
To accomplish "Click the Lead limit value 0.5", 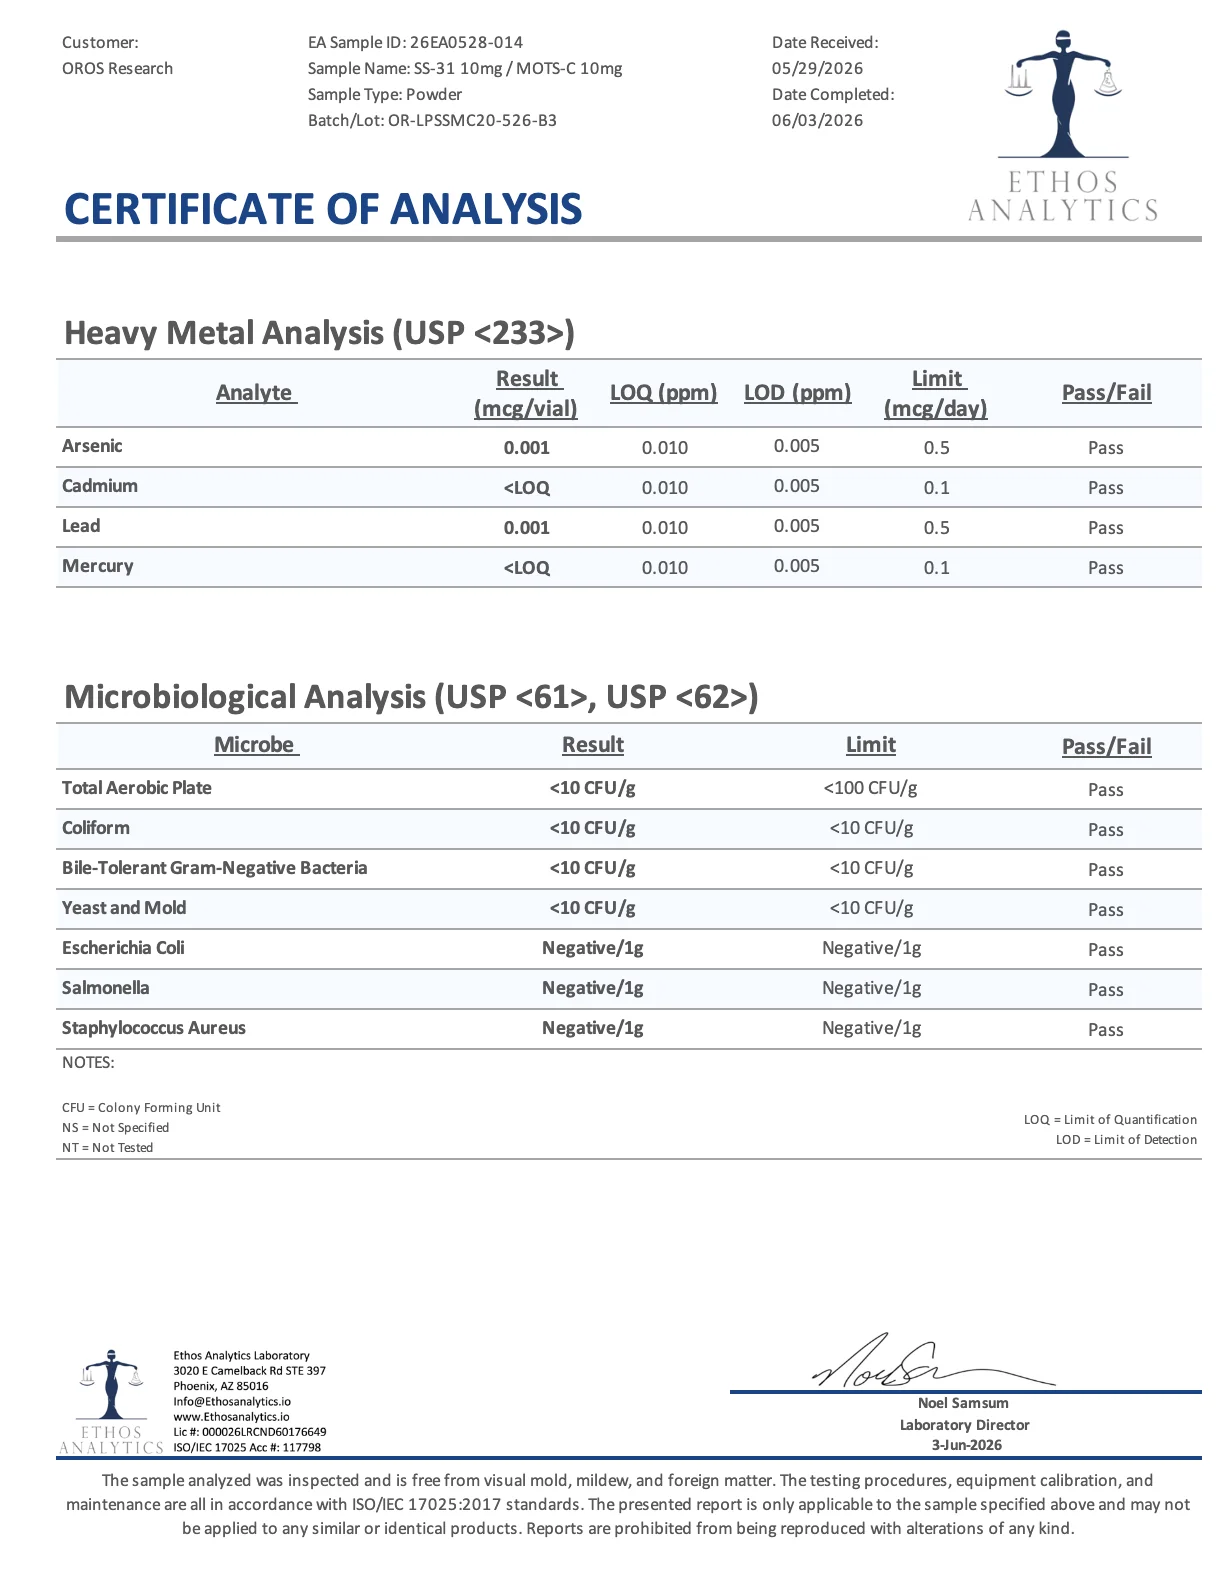I will point(937,528).
